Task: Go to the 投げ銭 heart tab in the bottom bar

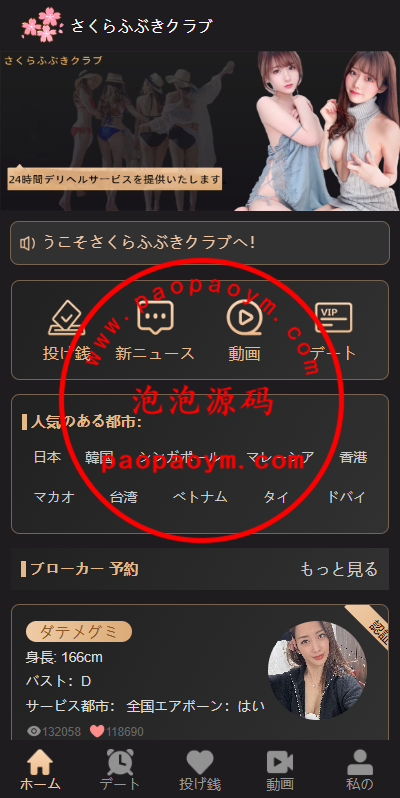Action: click(200, 771)
